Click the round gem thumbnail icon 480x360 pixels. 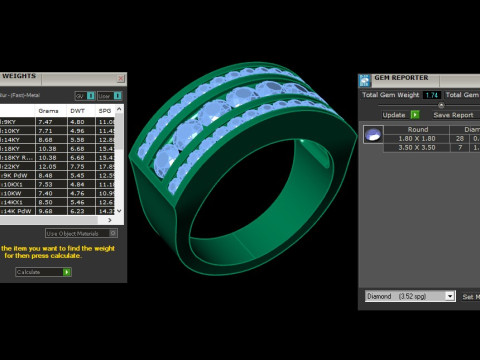pos(373,134)
